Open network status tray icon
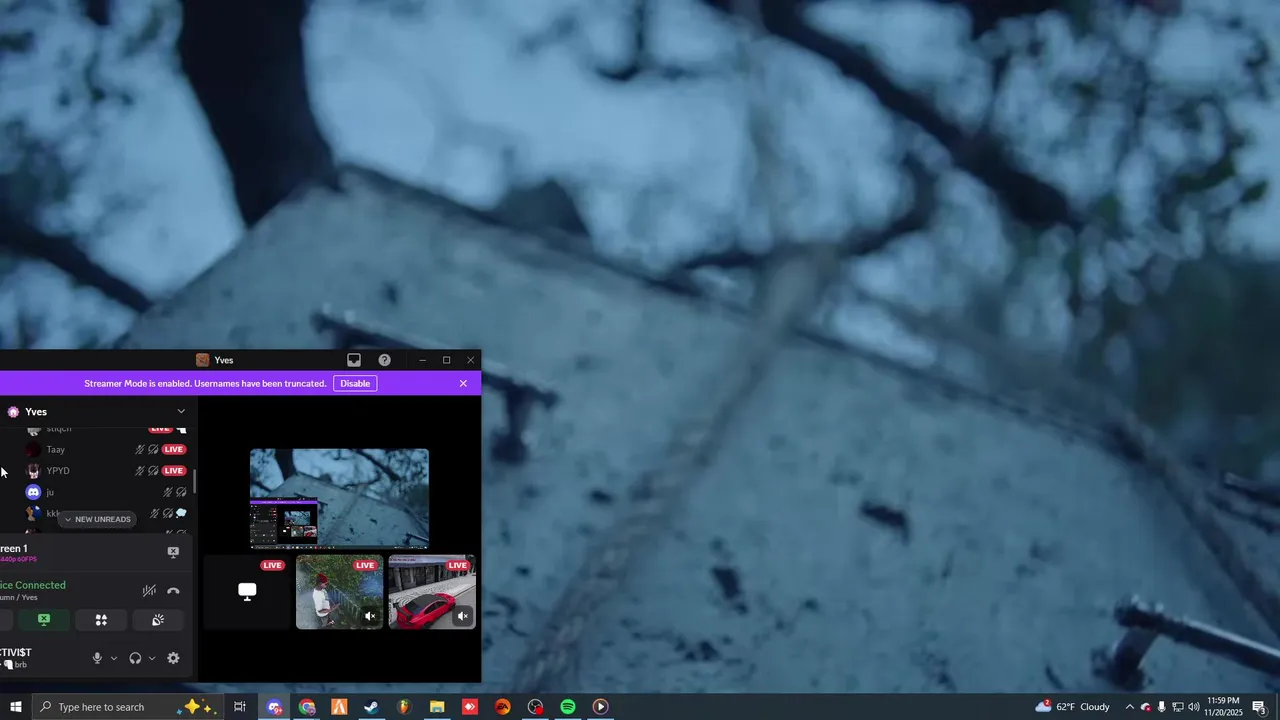The height and width of the screenshot is (720, 1280). (1178, 707)
